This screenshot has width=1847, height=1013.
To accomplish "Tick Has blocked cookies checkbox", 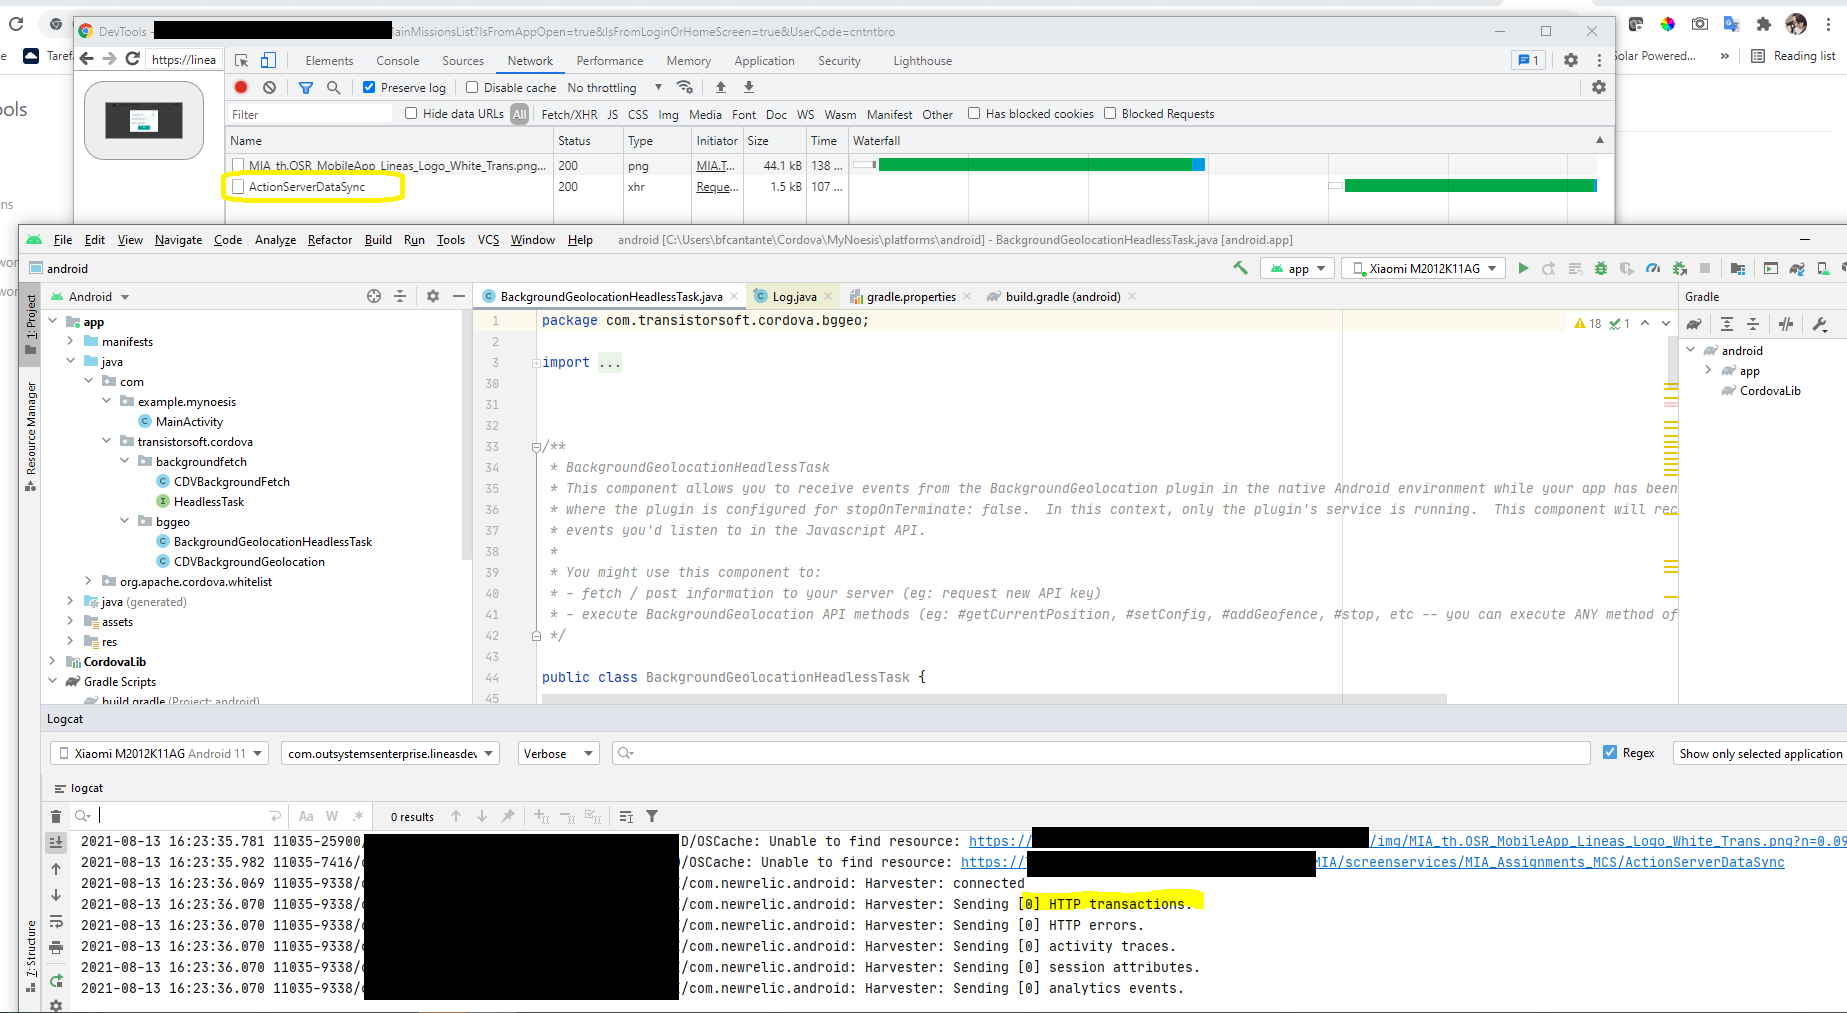I will [x=974, y=113].
